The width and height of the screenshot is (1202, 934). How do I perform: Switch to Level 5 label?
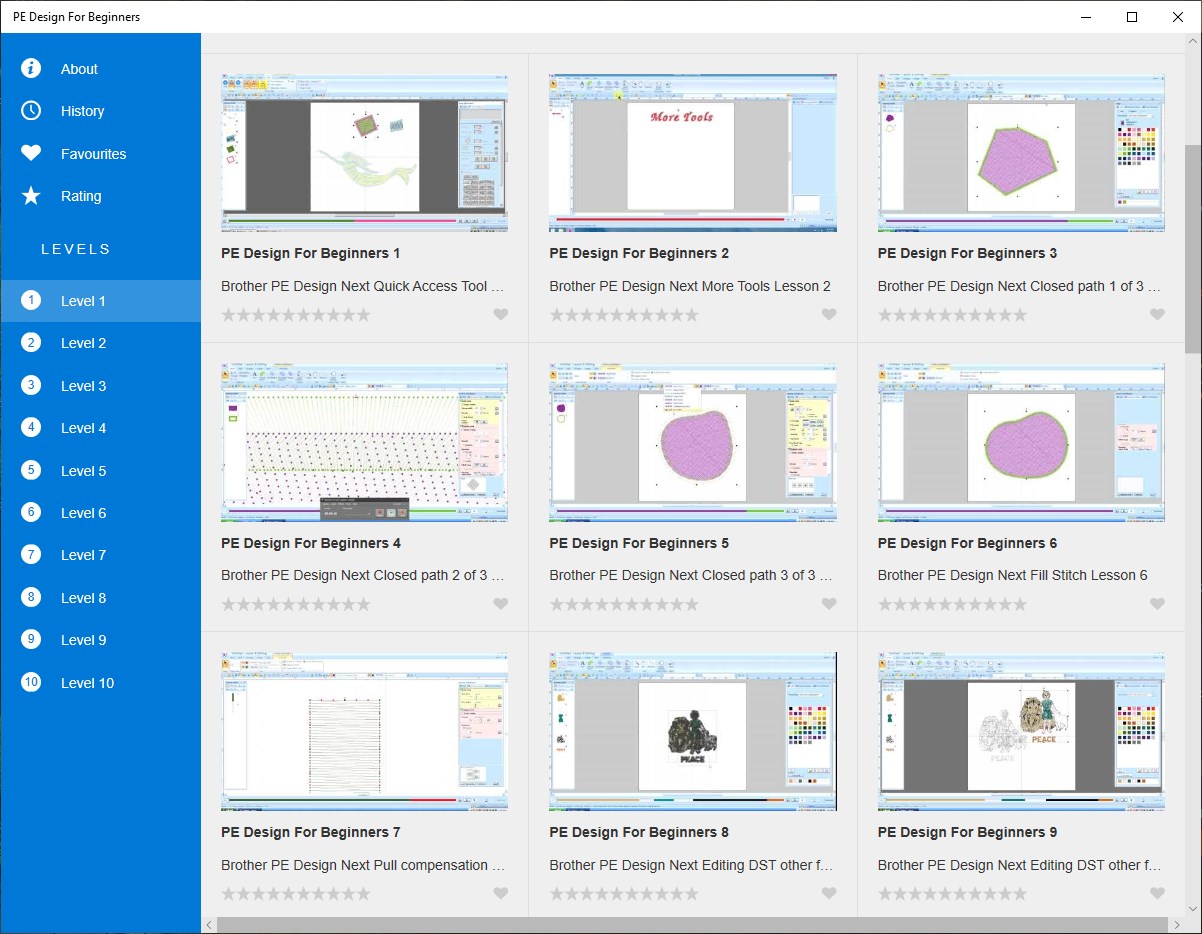[83, 471]
